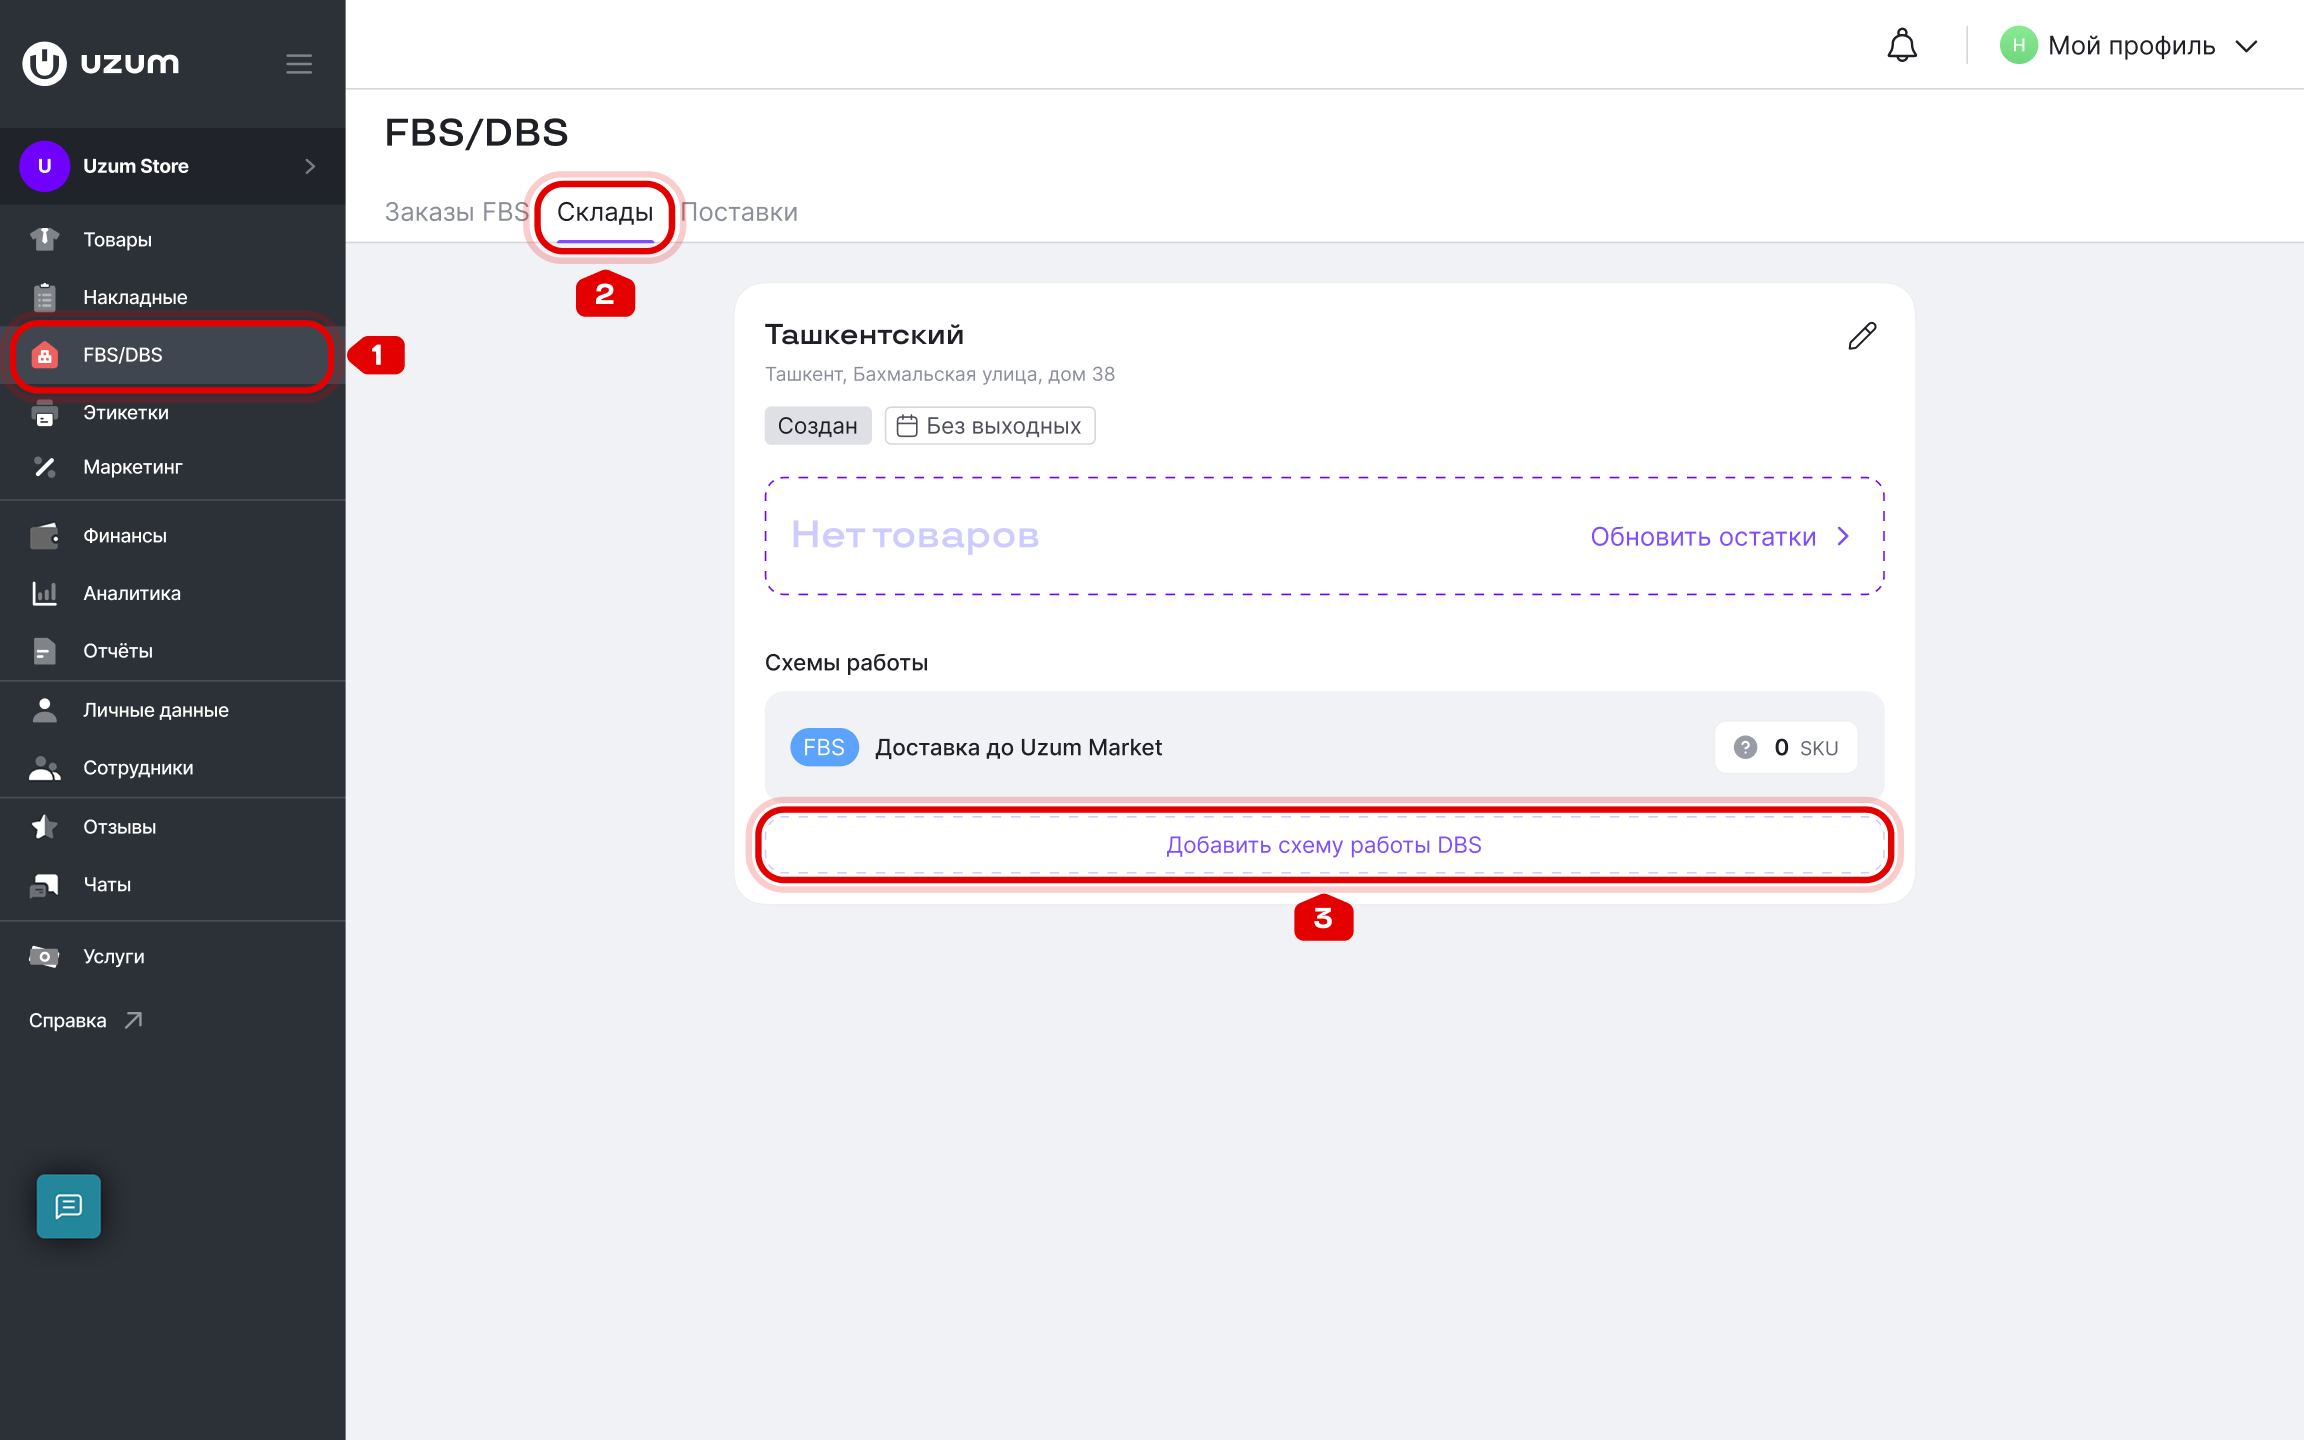2304x1440 pixels.
Task: Click the Чаты speech bubble icon
Action: pos(44,884)
